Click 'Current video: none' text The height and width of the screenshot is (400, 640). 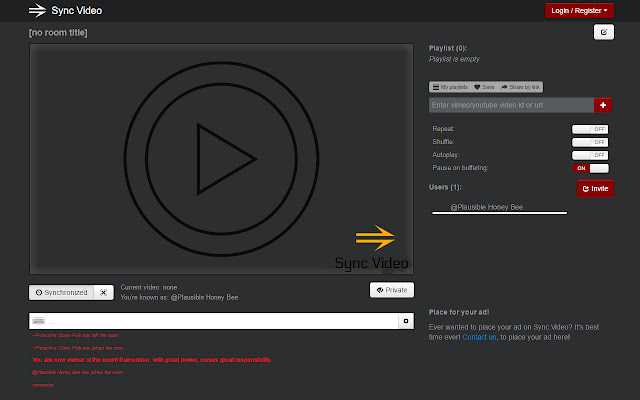pos(149,287)
